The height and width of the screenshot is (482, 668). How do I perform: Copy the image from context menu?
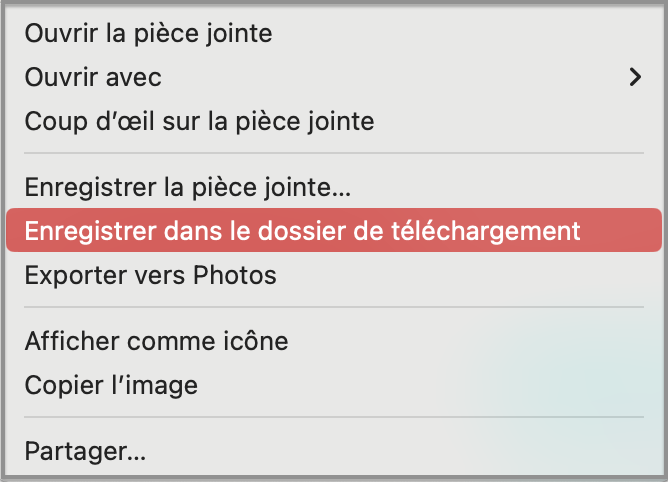coord(111,385)
